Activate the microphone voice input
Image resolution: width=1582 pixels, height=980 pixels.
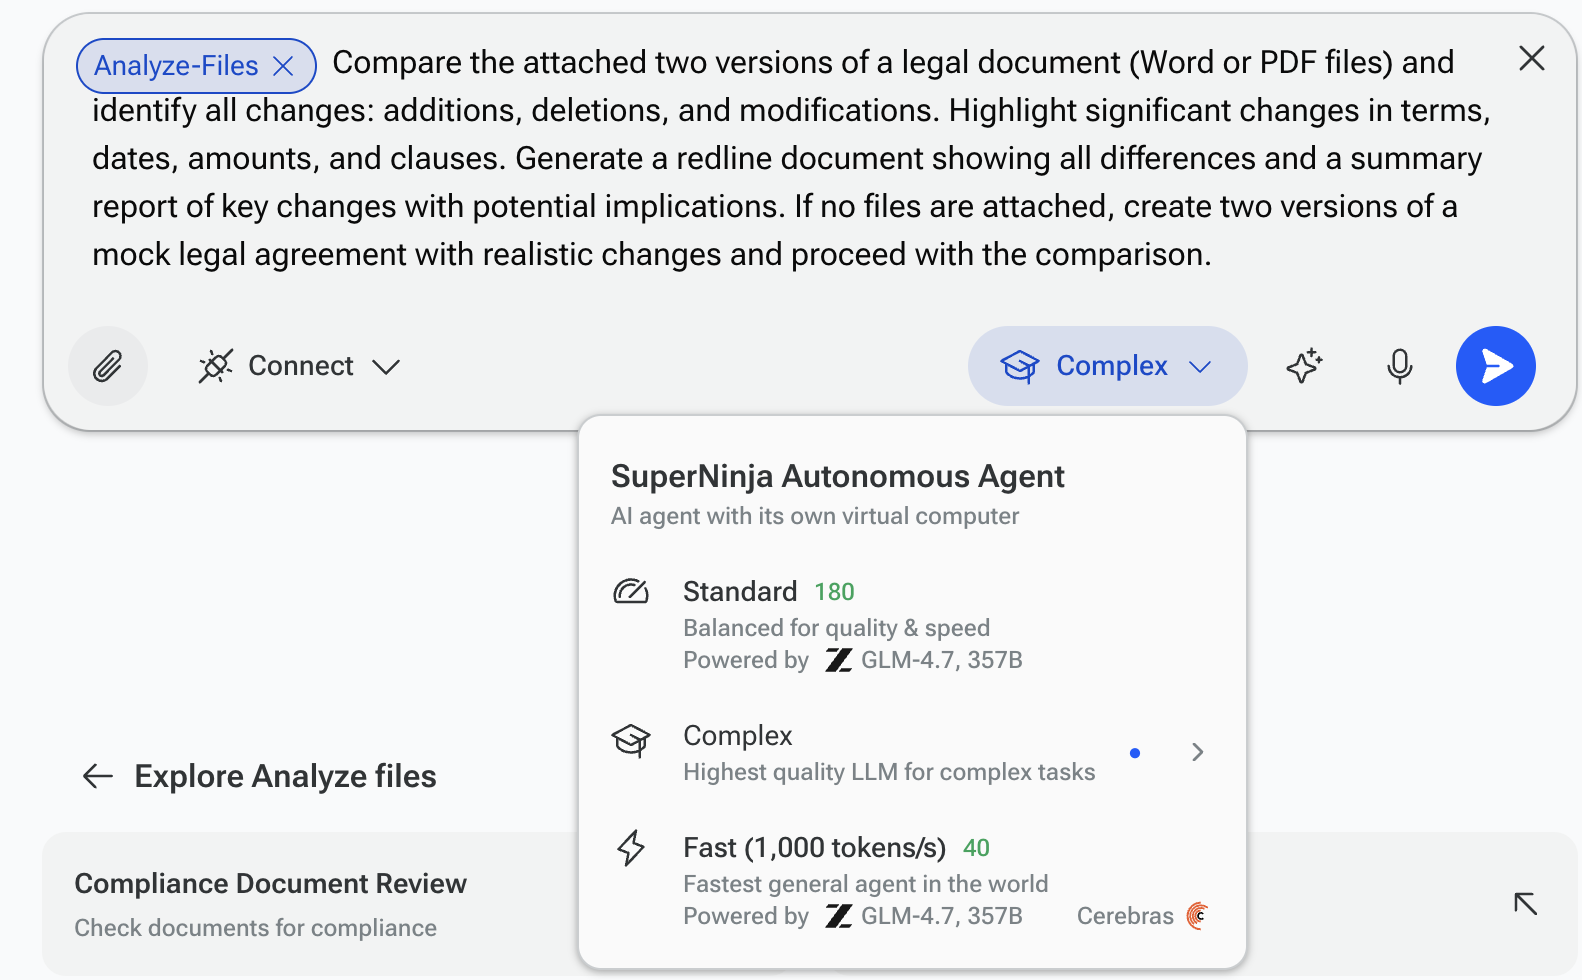[1400, 366]
